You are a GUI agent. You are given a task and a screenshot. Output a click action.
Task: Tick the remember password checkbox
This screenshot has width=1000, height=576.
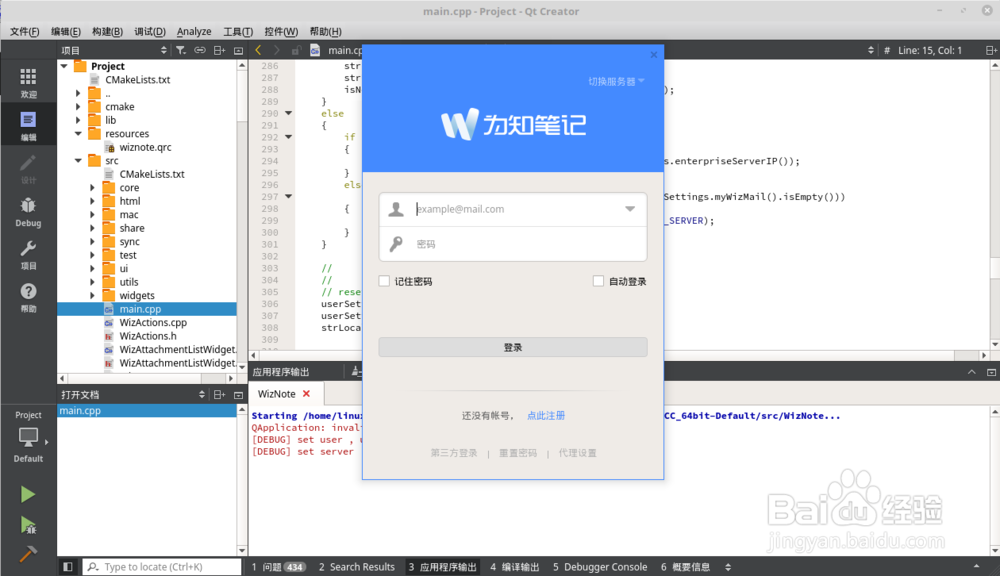pos(384,281)
